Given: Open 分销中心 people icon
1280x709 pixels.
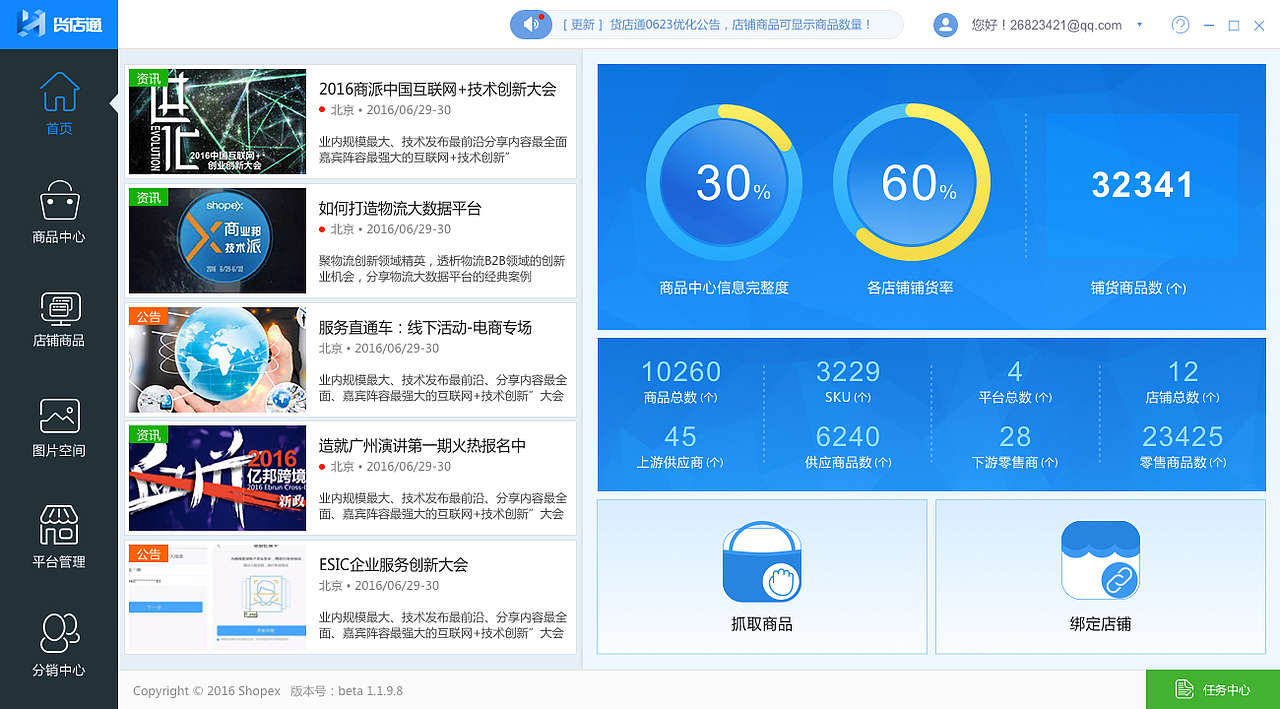Looking at the screenshot, I should (x=59, y=633).
